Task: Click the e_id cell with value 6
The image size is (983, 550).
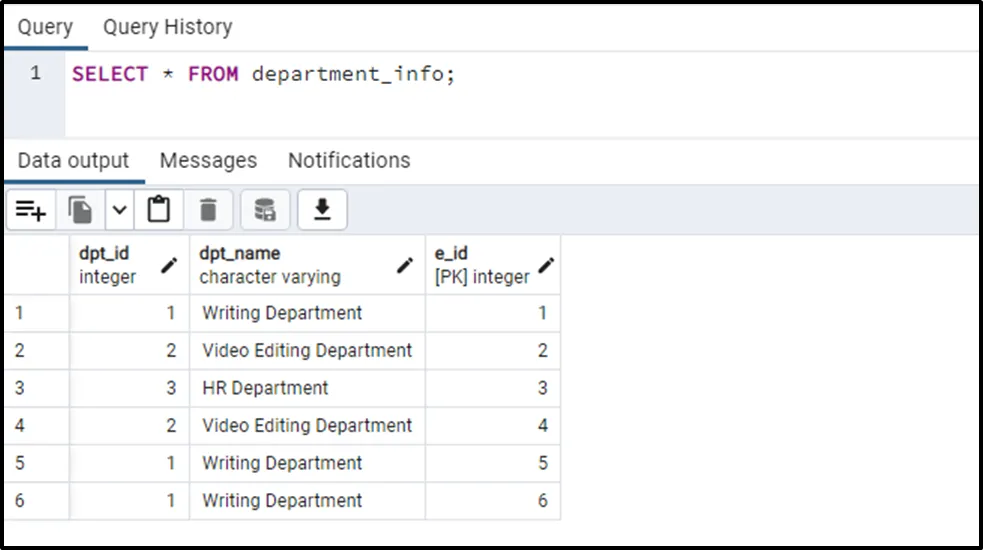Action: click(493, 501)
